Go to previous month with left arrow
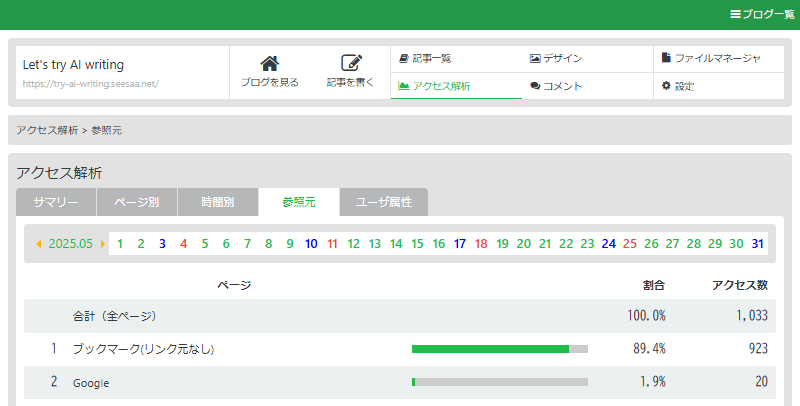 coord(39,243)
